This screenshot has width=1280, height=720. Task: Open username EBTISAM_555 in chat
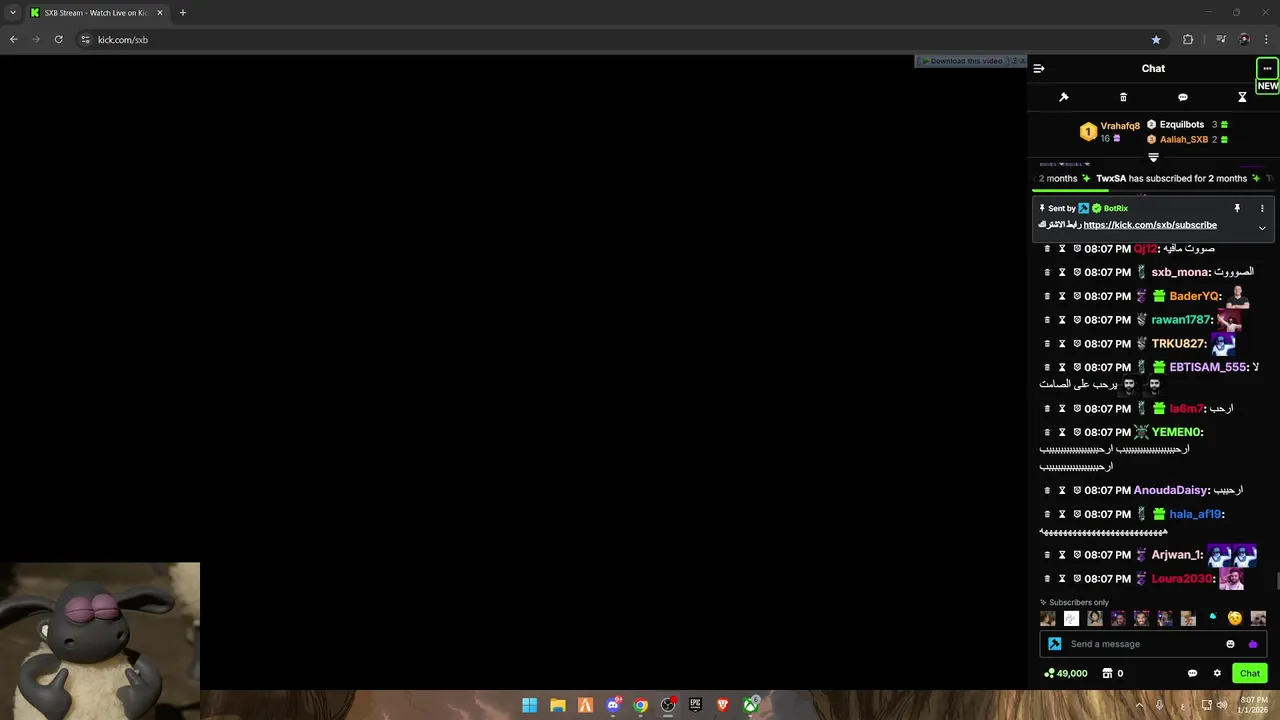point(1208,367)
